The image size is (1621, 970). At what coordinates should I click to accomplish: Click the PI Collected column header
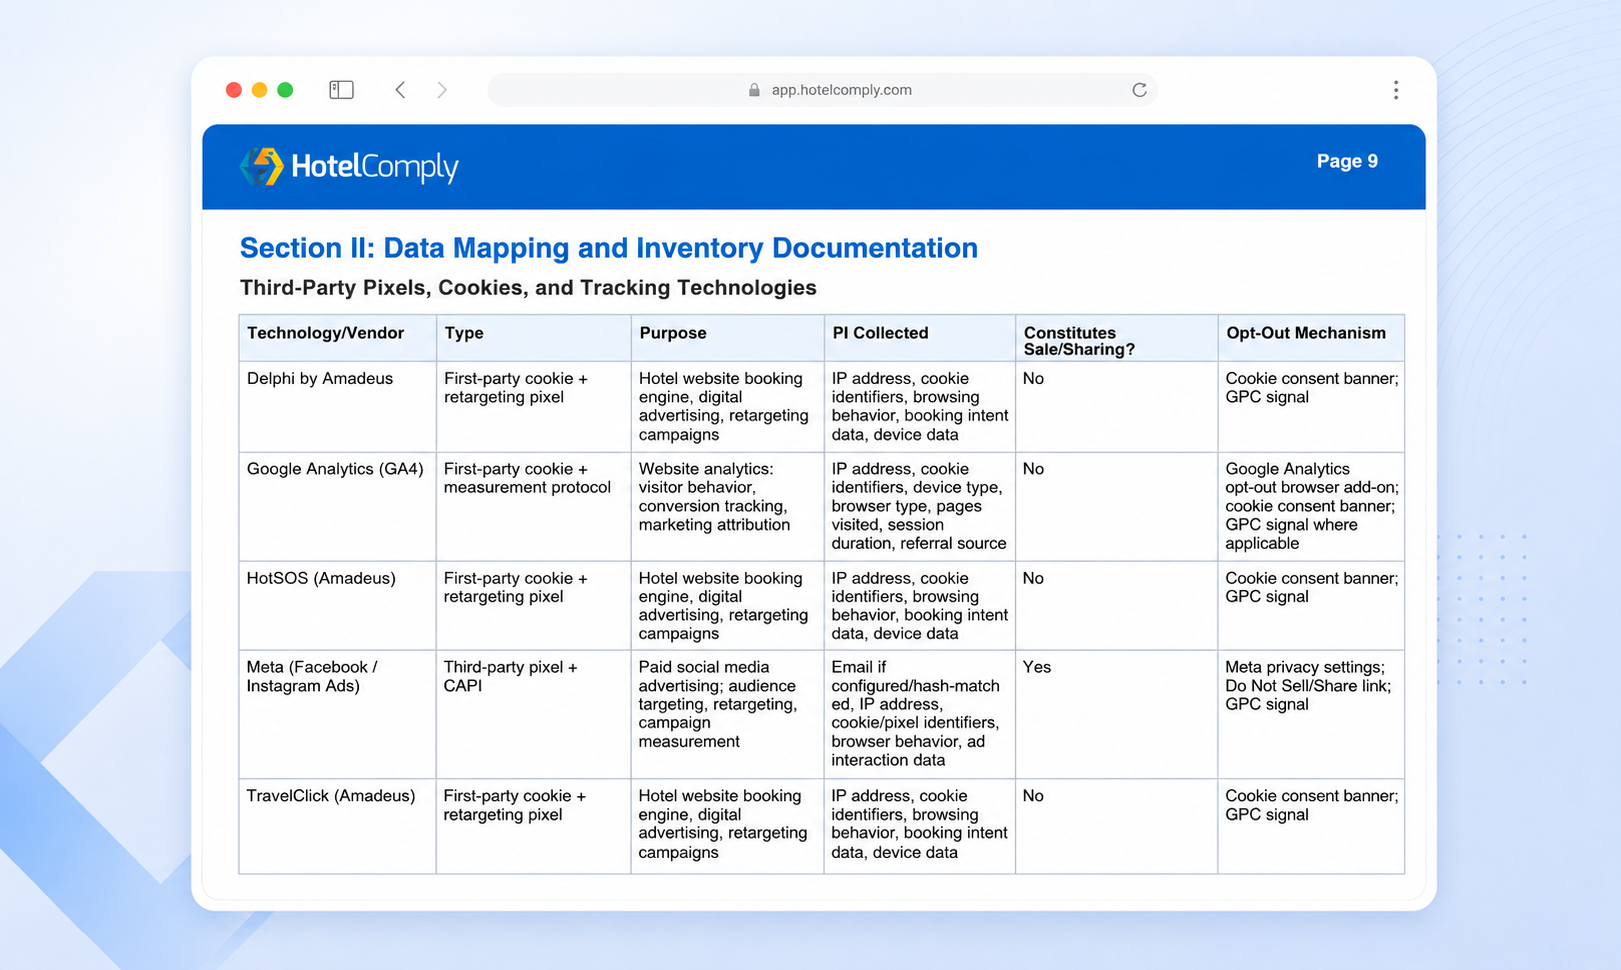[919, 338]
